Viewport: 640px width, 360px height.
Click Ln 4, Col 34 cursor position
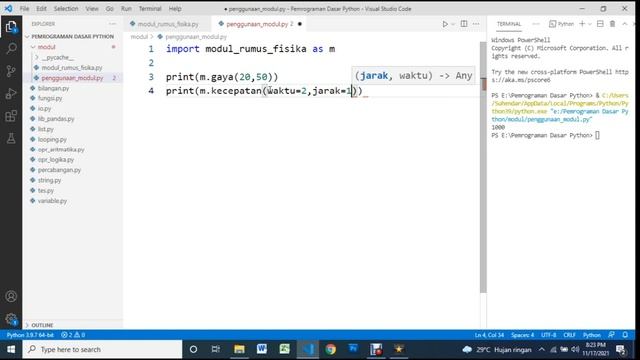pyautogui.click(x=489, y=335)
